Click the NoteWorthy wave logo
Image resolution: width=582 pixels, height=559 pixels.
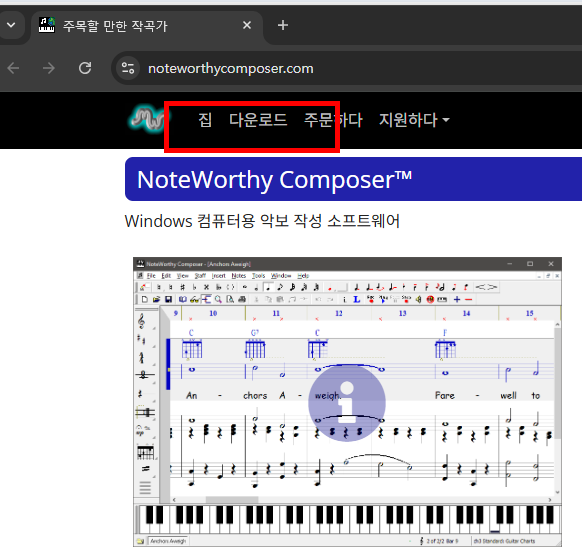149,118
